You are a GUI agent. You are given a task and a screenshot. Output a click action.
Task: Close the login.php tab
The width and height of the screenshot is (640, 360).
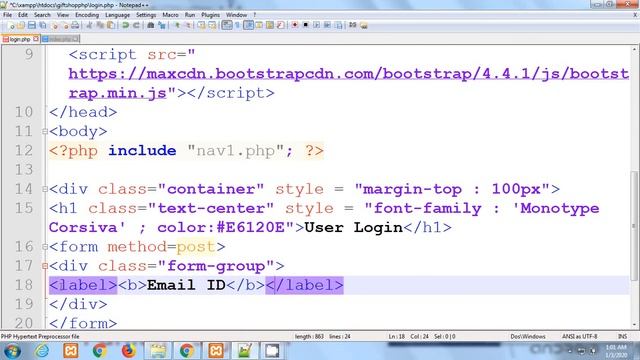(36, 39)
